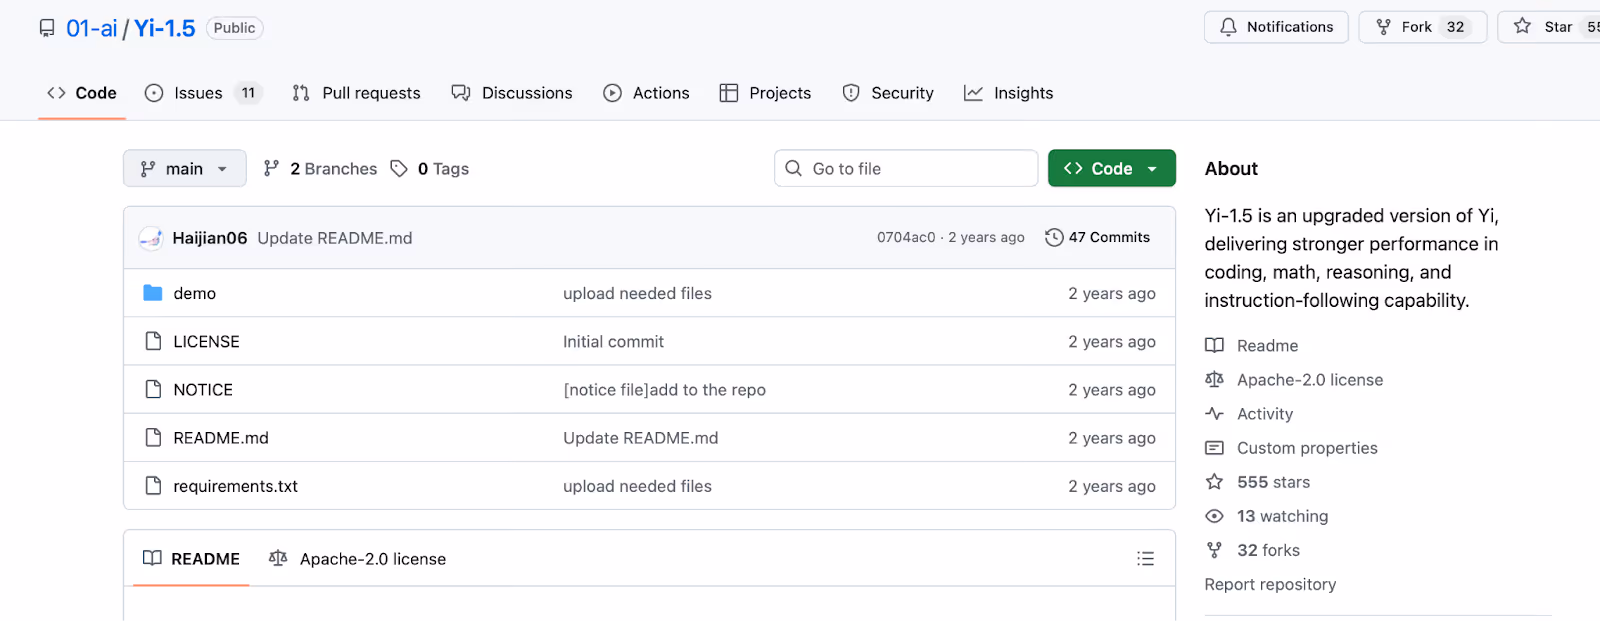
Task: Click the Report repository link
Action: coord(1270,584)
